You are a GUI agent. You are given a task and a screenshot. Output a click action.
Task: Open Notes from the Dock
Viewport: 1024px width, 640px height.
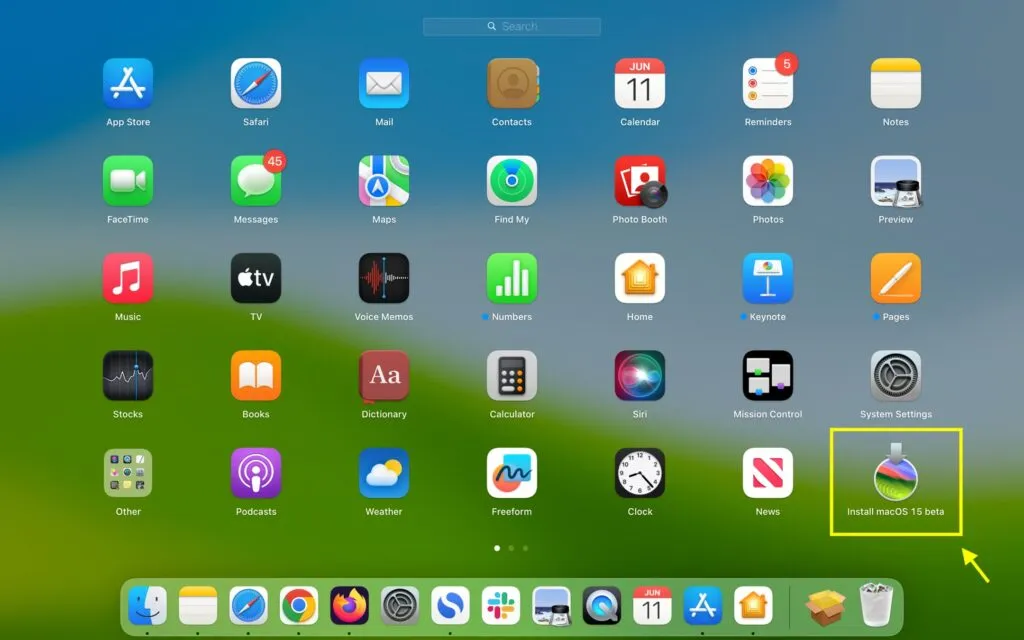[x=198, y=605]
